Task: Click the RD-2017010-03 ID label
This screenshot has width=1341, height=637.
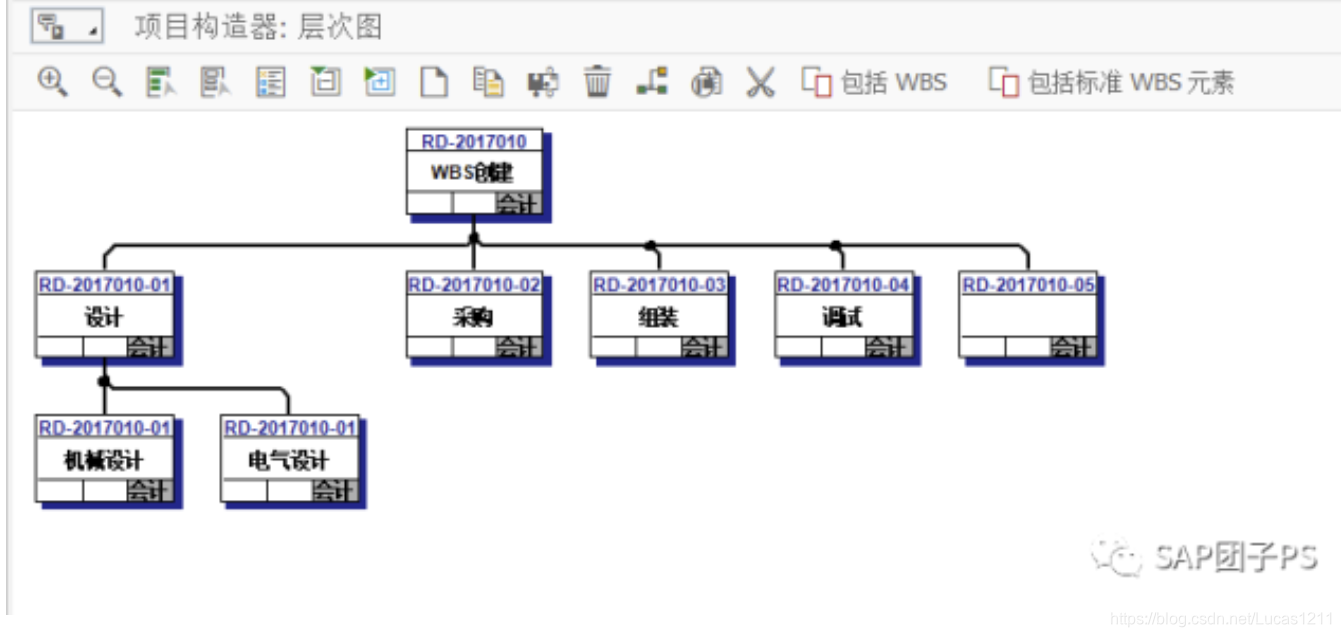Action: click(659, 285)
